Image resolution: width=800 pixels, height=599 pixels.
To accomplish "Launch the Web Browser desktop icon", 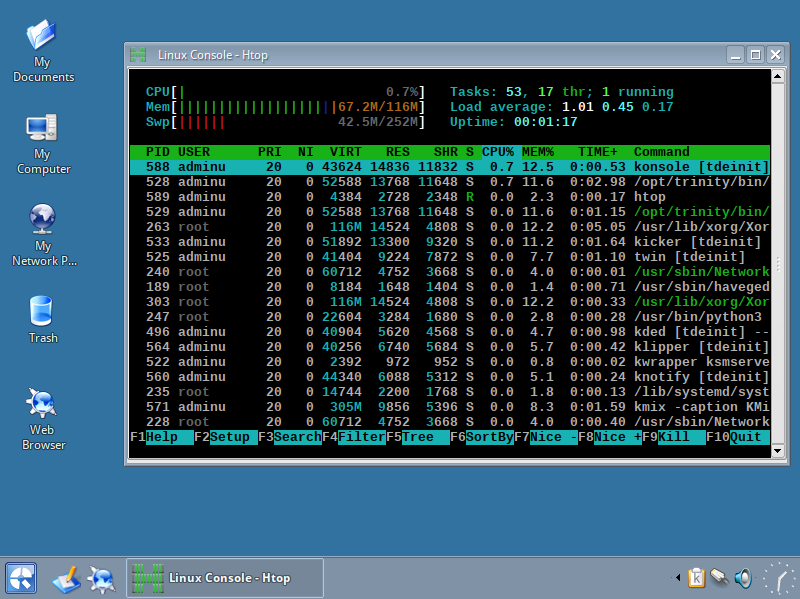I will coord(42,418).
